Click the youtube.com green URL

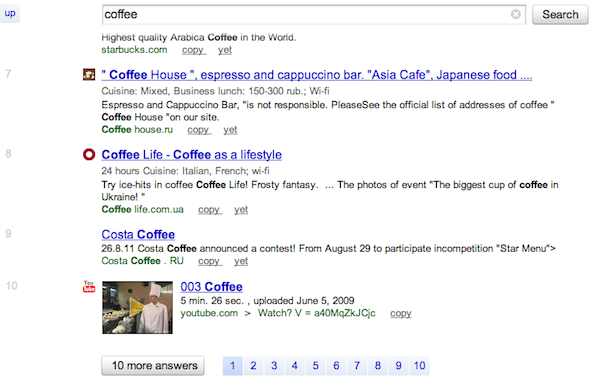pyautogui.click(x=209, y=313)
